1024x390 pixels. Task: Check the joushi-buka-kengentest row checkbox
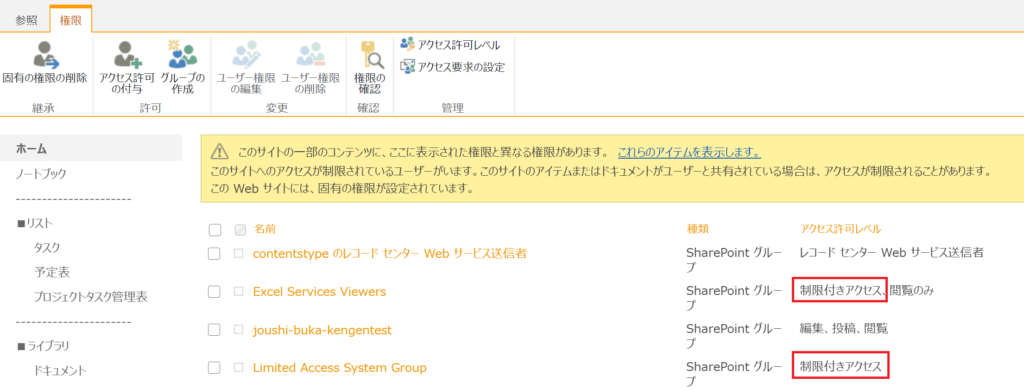tap(214, 330)
